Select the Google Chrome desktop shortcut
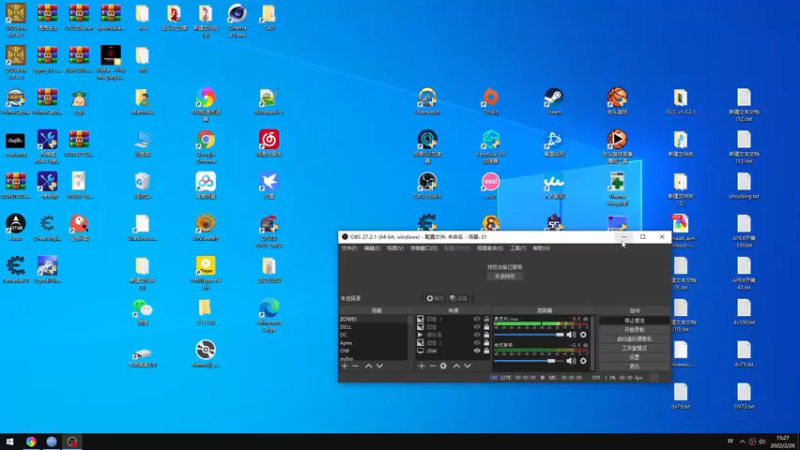Viewport: 800px width, 450px height. click(x=206, y=147)
